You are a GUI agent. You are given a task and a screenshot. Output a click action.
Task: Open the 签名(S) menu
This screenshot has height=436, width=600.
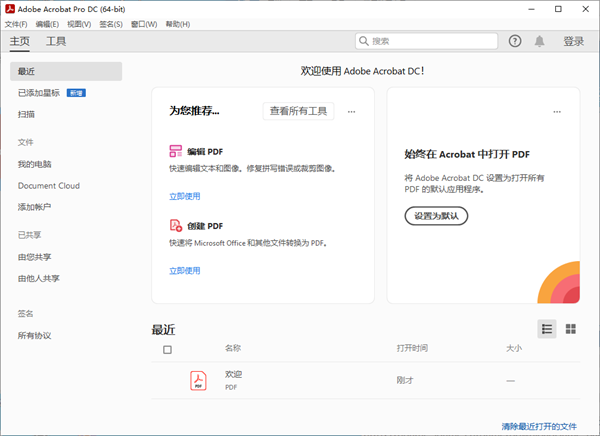[111, 24]
